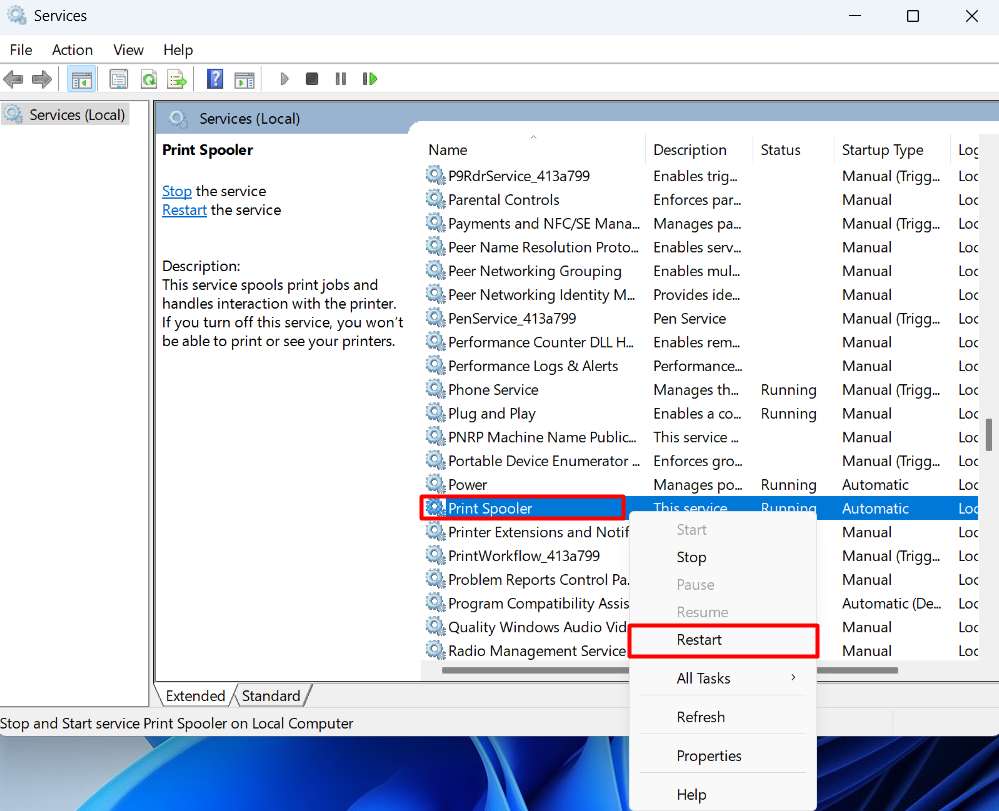
Task: Click the Restart the service link
Action: coord(184,210)
